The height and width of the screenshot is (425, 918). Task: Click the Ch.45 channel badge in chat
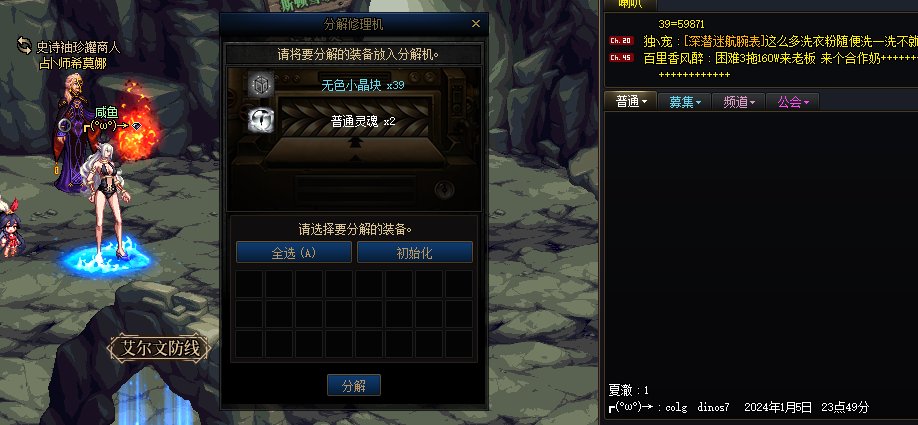pos(621,57)
